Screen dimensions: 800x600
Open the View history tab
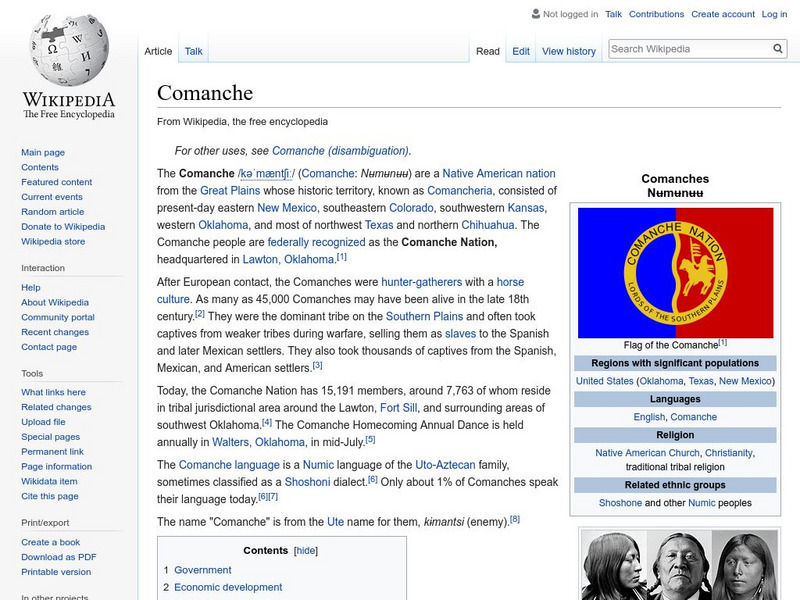coord(569,52)
